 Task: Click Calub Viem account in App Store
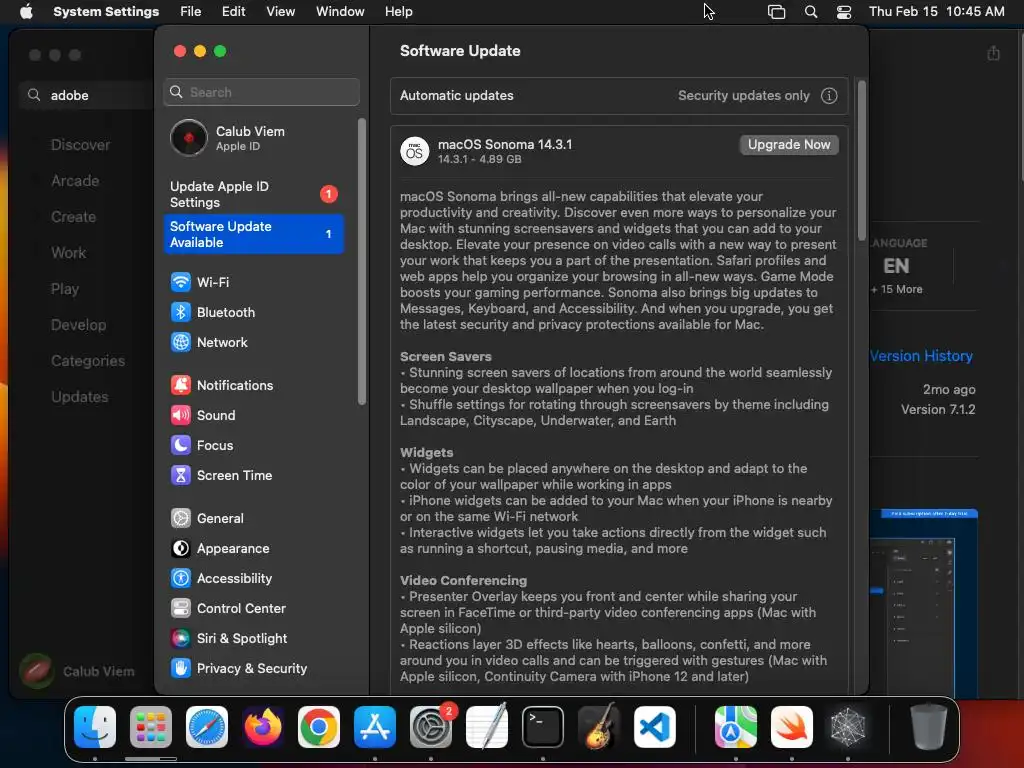77,671
